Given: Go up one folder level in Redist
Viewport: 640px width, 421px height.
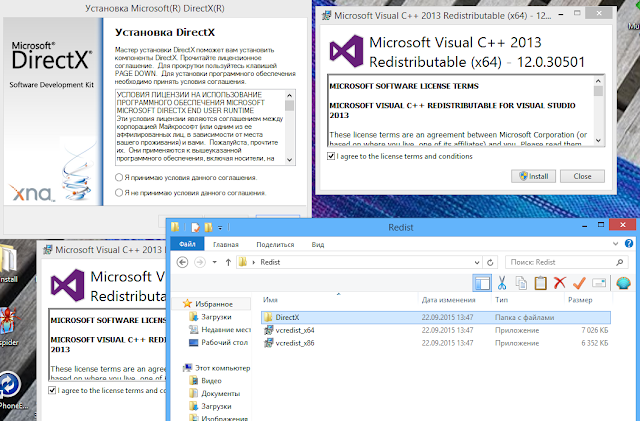Looking at the screenshot, I should click(228, 262).
